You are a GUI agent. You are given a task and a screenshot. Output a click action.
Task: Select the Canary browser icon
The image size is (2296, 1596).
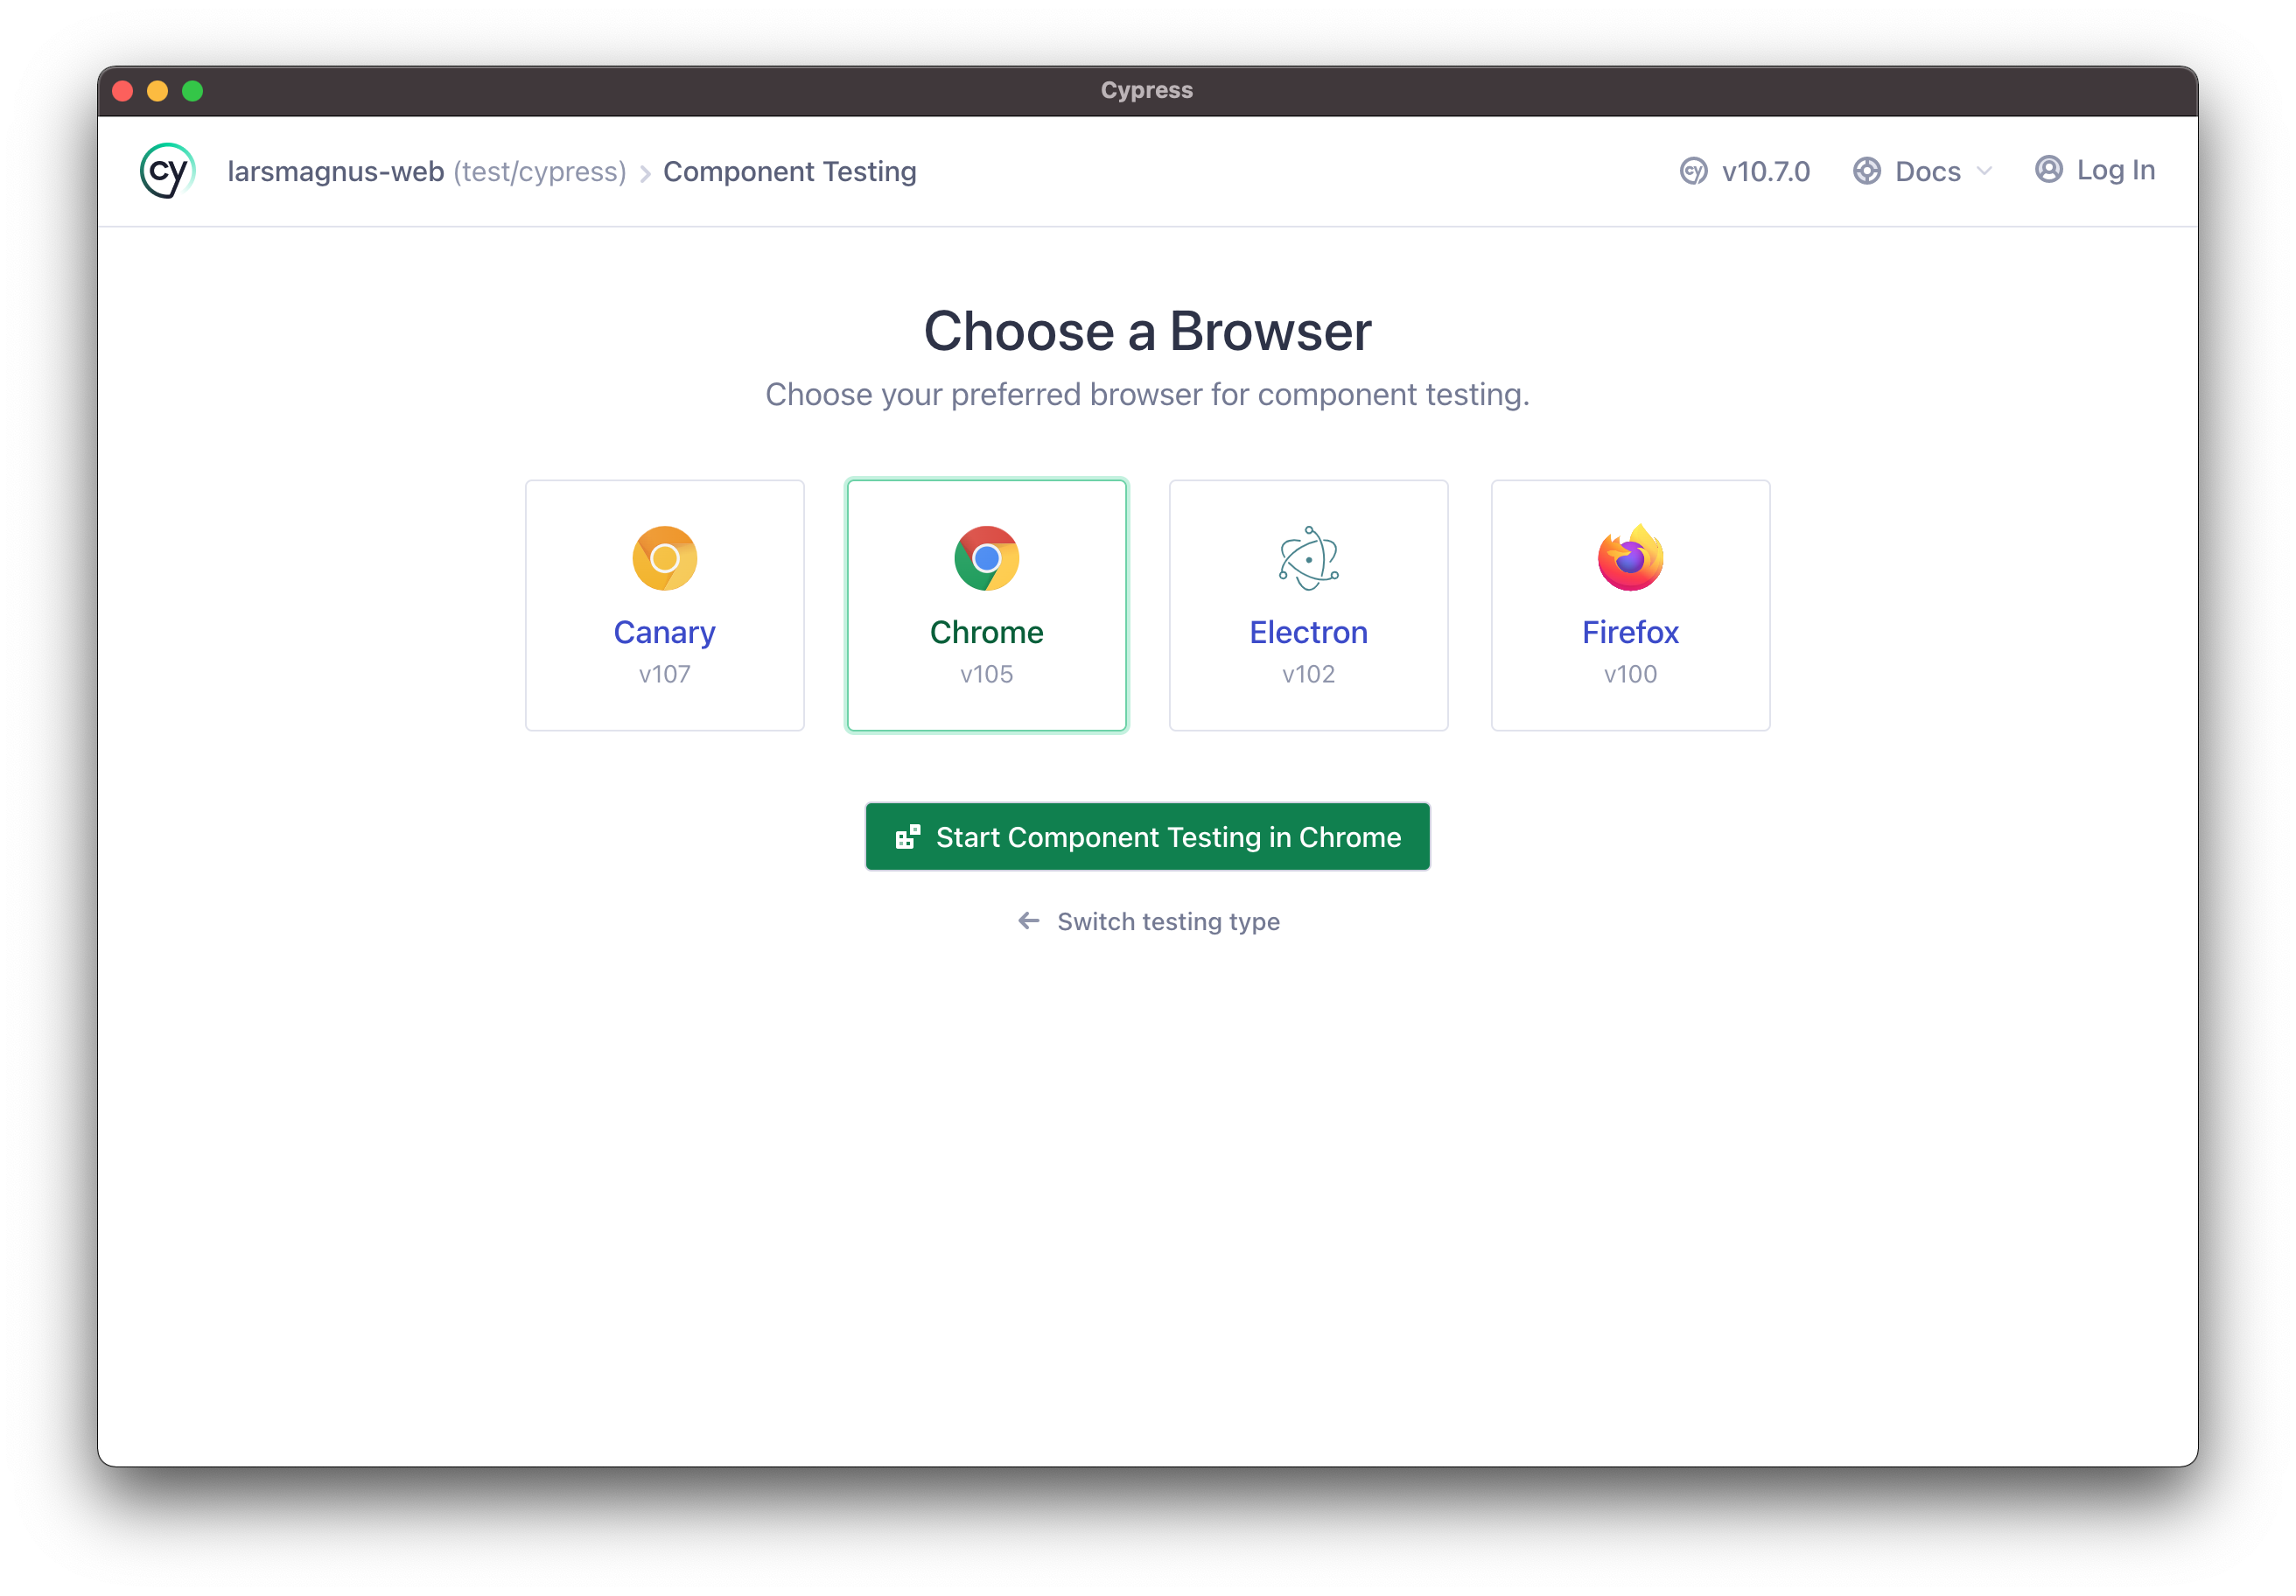click(x=665, y=558)
